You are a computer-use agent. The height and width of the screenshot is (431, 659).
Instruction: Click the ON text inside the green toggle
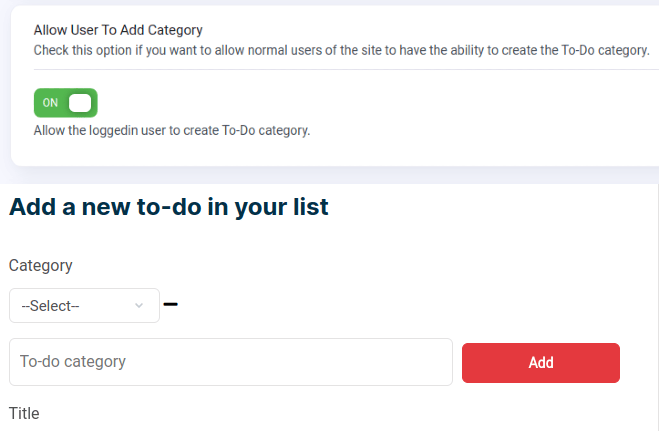click(51, 103)
